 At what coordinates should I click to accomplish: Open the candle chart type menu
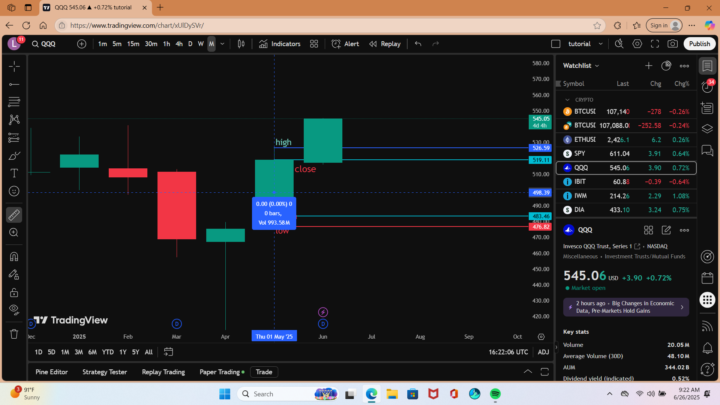pos(241,44)
